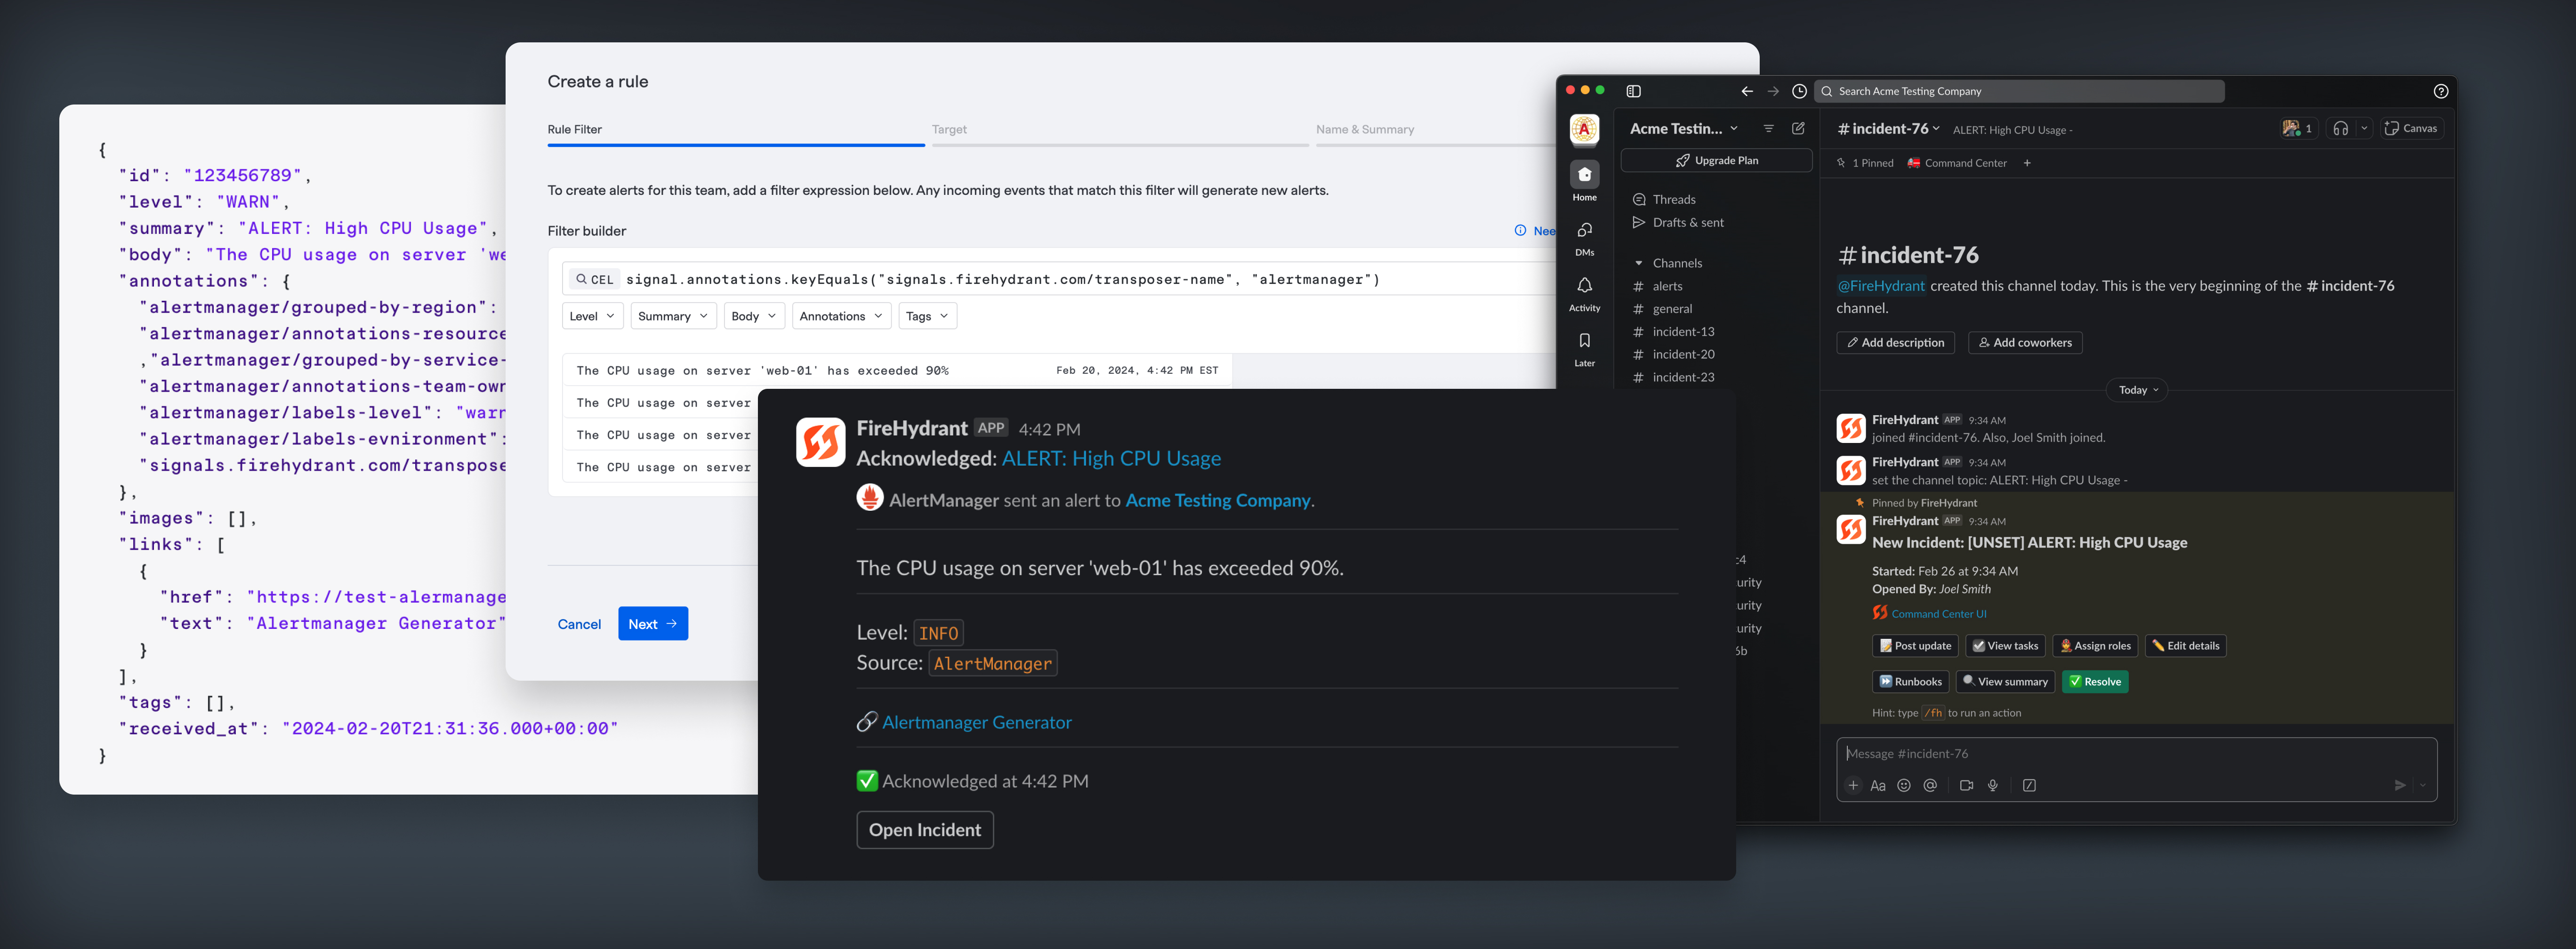Click the Open Incident button
The height and width of the screenshot is (949, 2576).
(x=924, y=830)
